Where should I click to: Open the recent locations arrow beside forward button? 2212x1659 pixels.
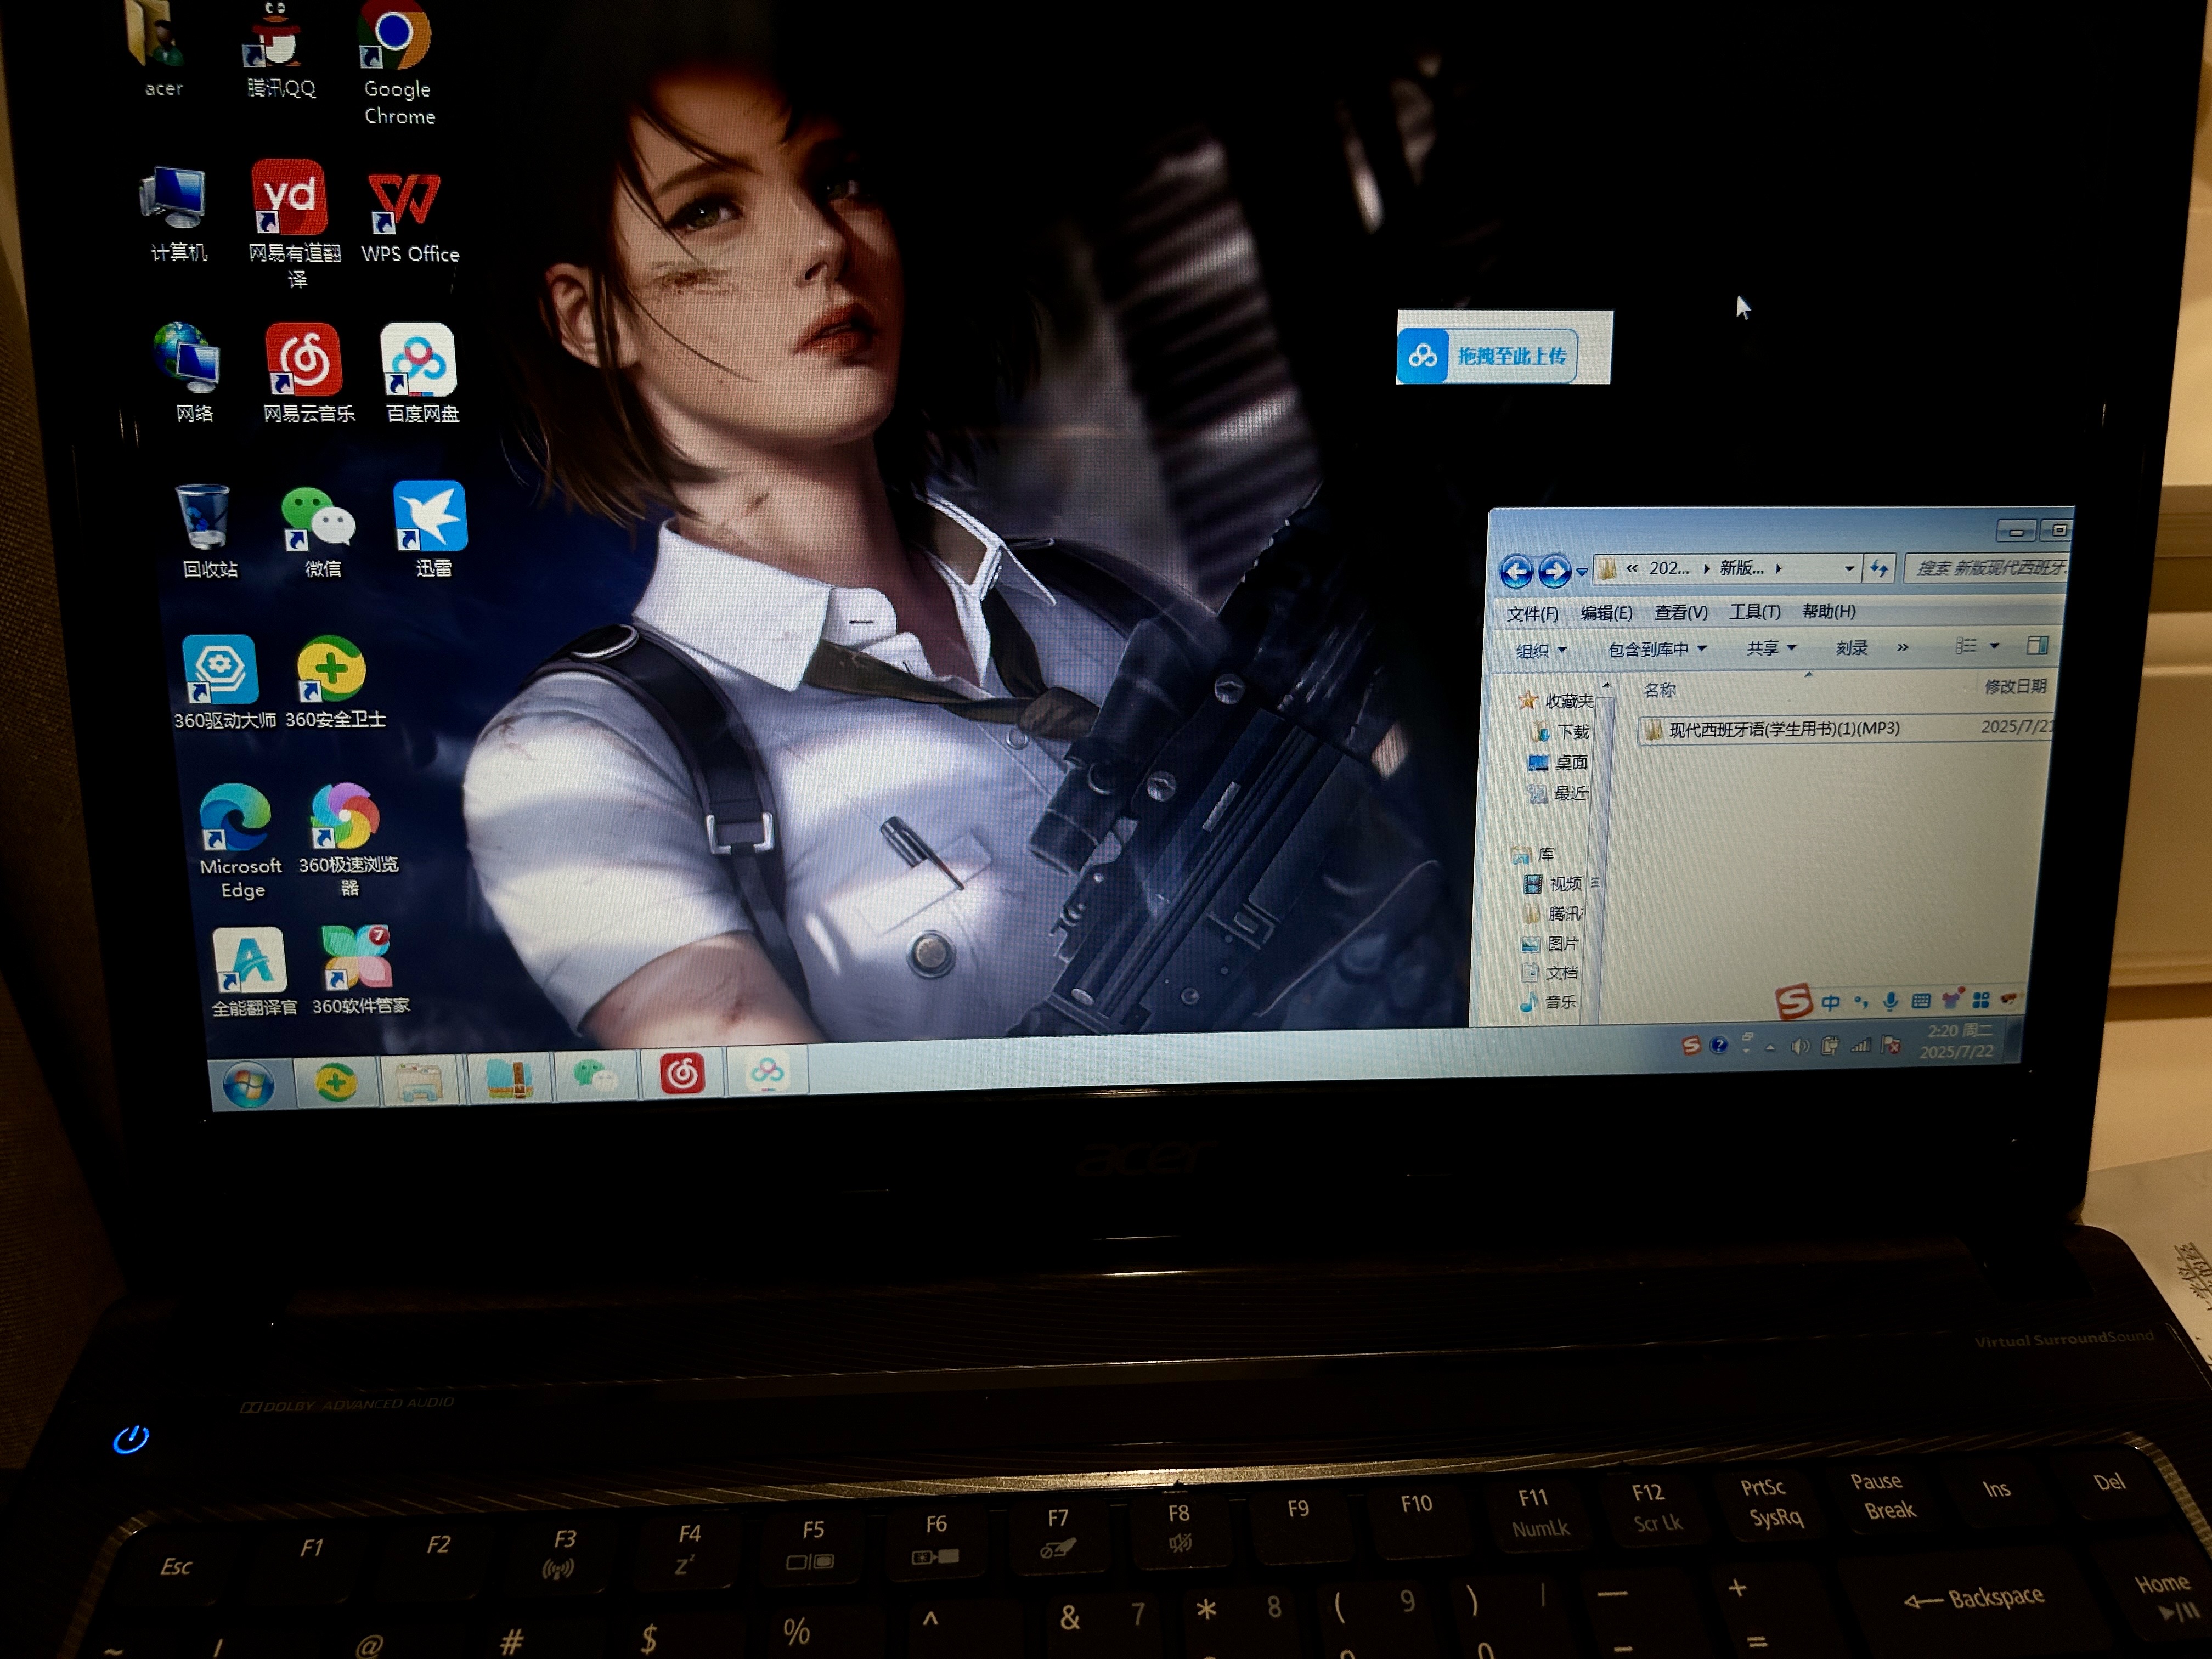(x=1582, y=572)
